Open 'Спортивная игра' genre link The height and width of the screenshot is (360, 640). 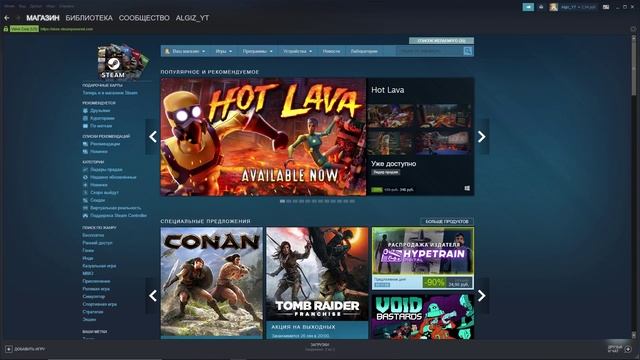point(100,304)
